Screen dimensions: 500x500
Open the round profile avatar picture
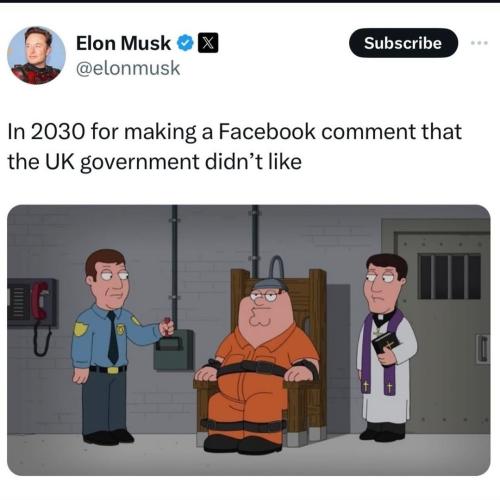36,55
